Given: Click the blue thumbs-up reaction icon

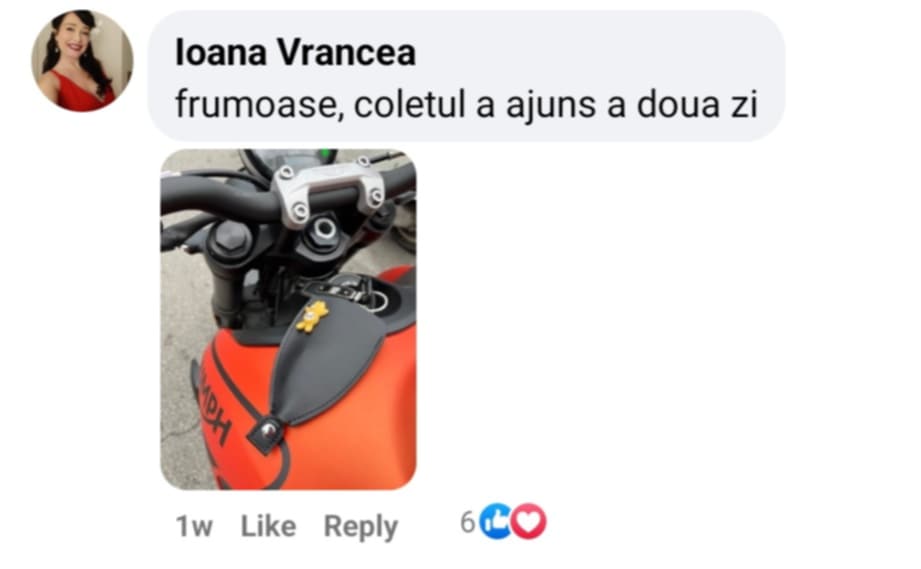Looking at the screenshot, I should (496, 521).
